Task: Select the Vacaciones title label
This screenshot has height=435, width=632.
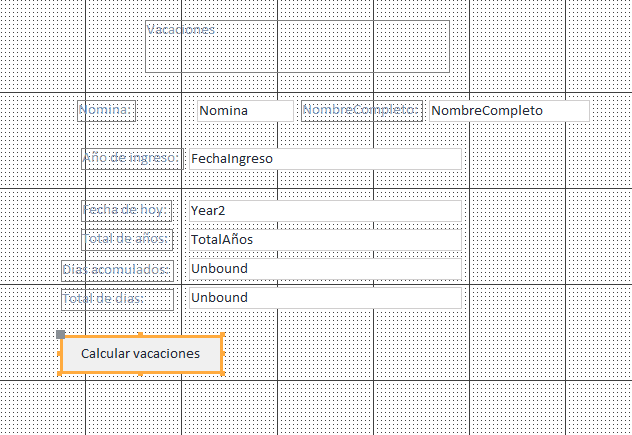Action: coord(297,46)
